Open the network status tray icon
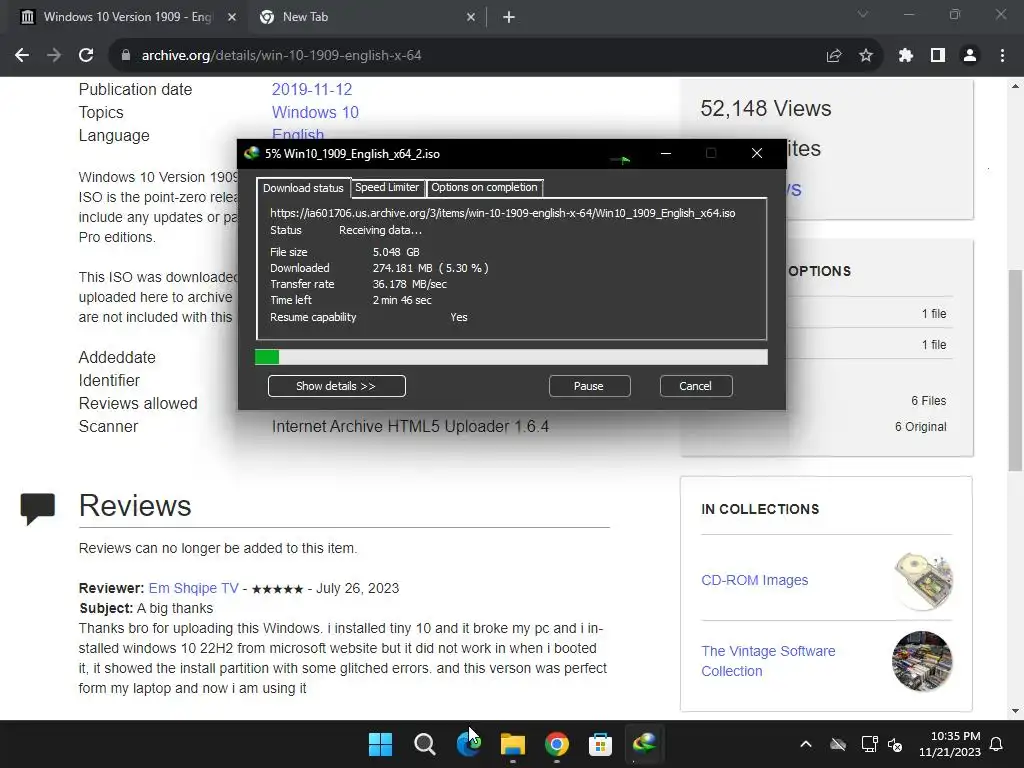This screenshot has width=1024, height=768. click(x=869, y=744)
